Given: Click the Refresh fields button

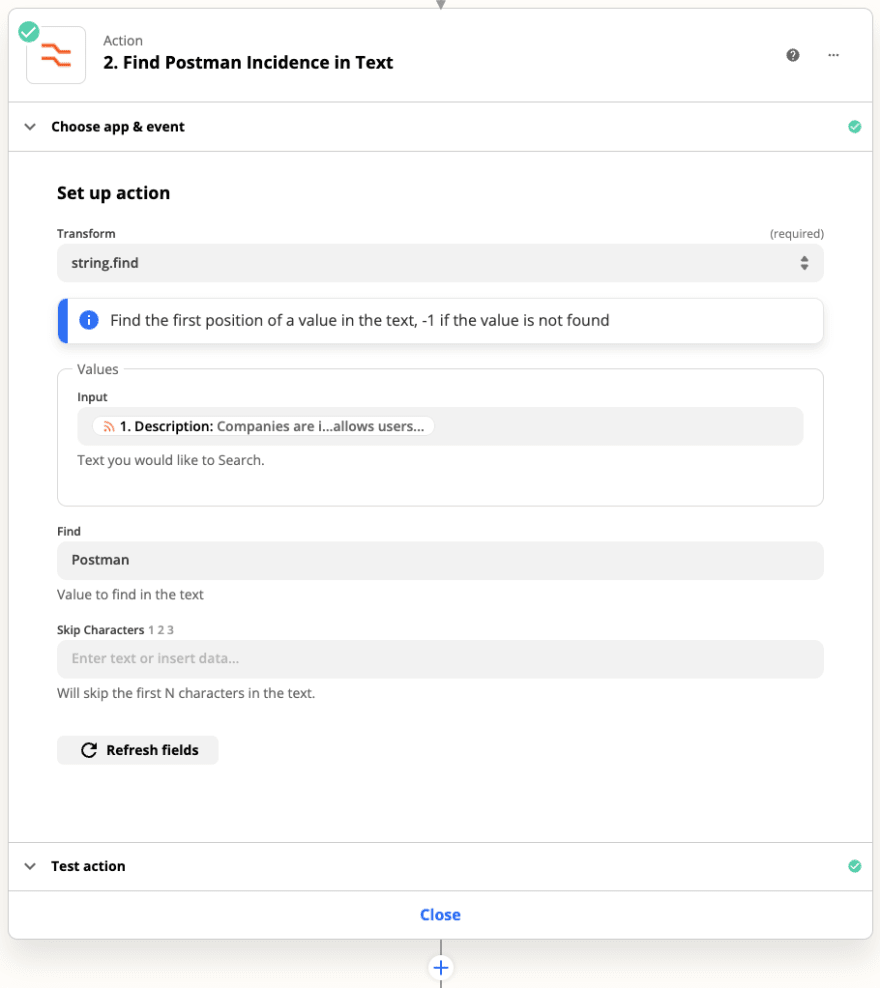Looking at the screenshot, I should [x=137, y=750].
